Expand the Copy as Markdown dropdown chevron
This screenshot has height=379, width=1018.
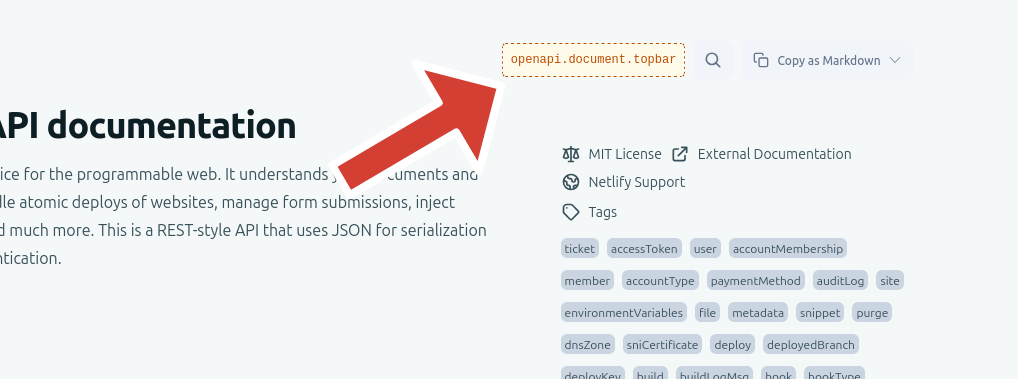pyautogui.click(x=895, y=60)
